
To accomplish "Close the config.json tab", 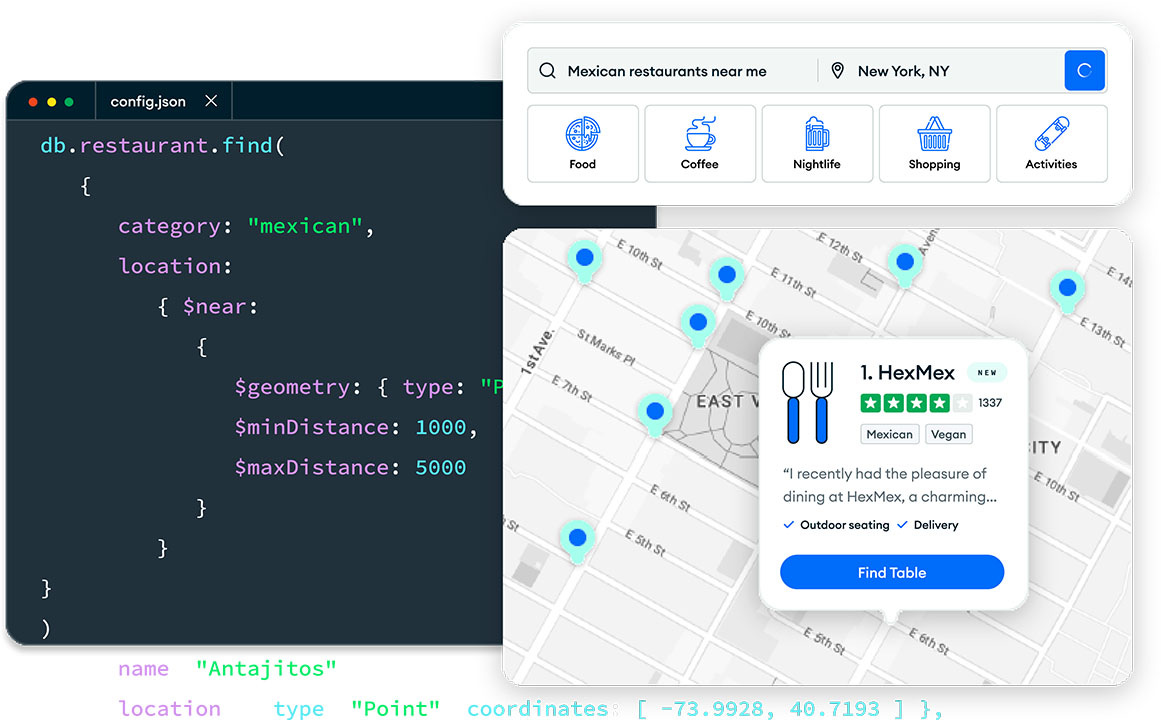I will tap(211, 101).
